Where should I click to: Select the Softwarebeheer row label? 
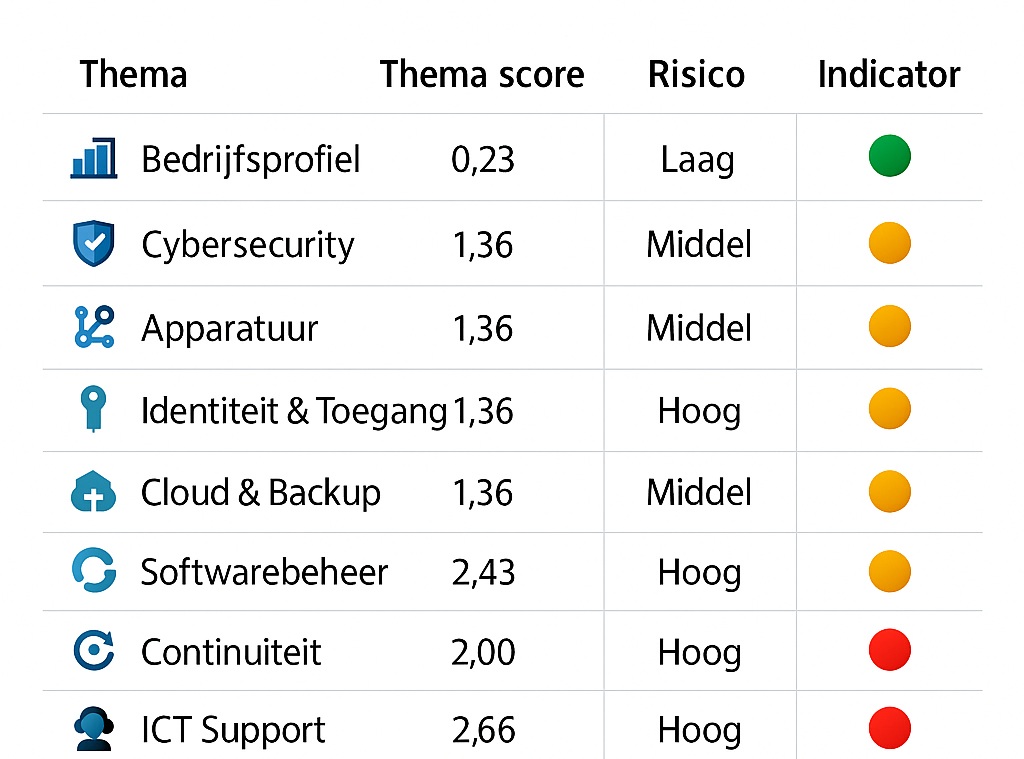coord(264,572)
